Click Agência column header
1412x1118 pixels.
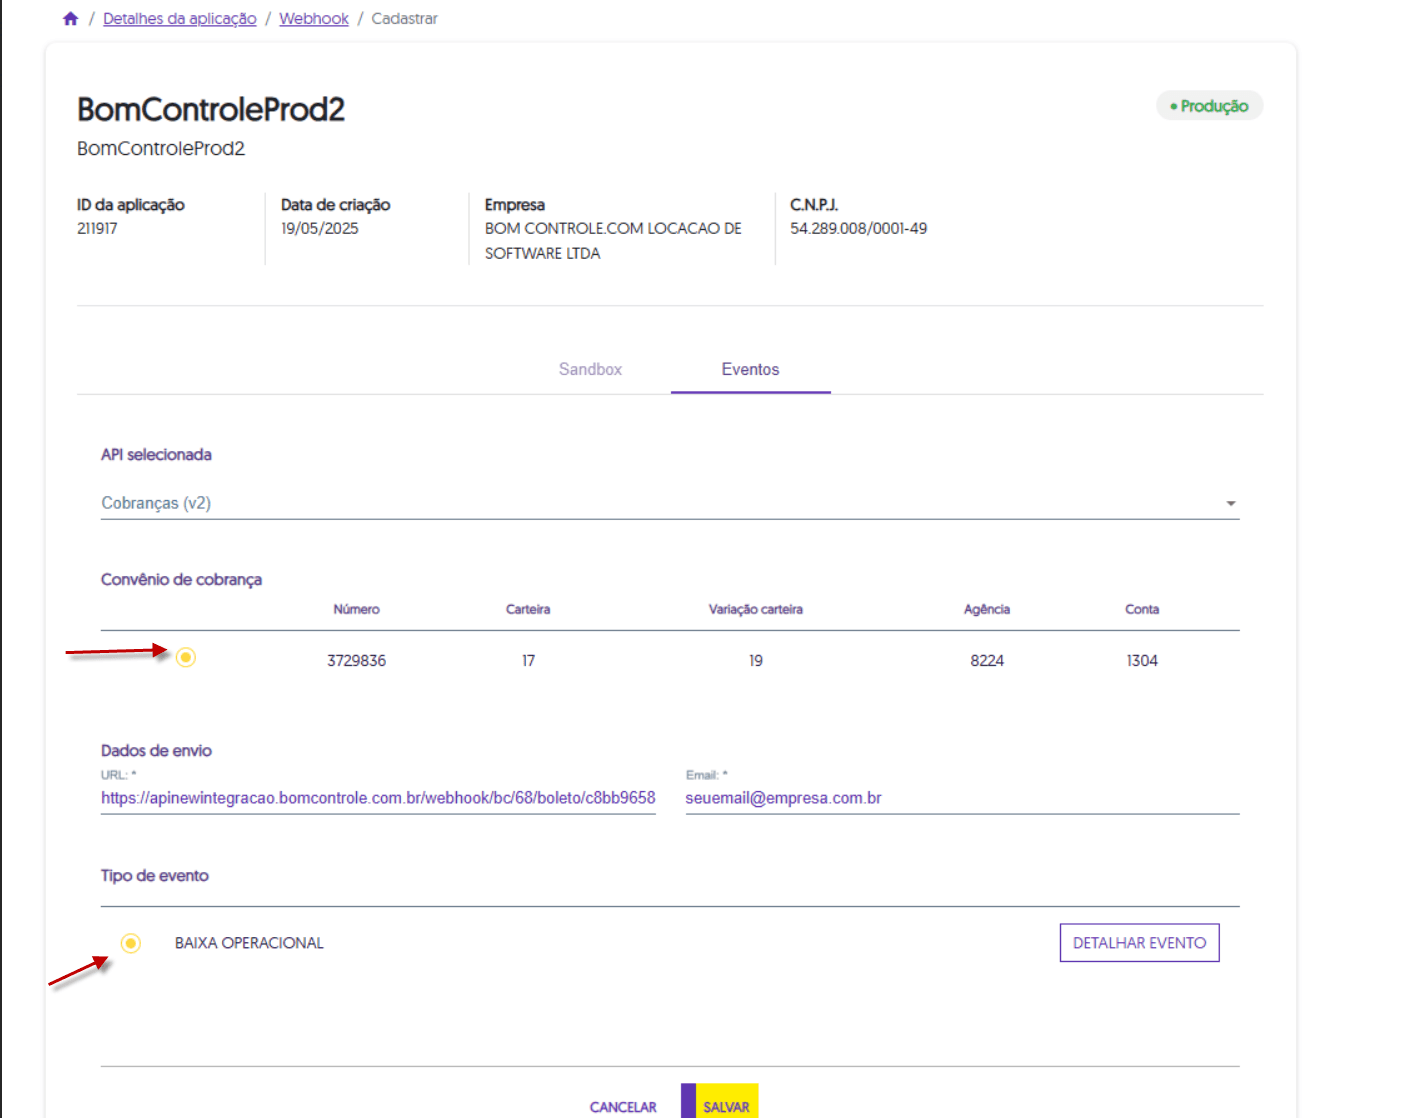(x=987, y=609)
